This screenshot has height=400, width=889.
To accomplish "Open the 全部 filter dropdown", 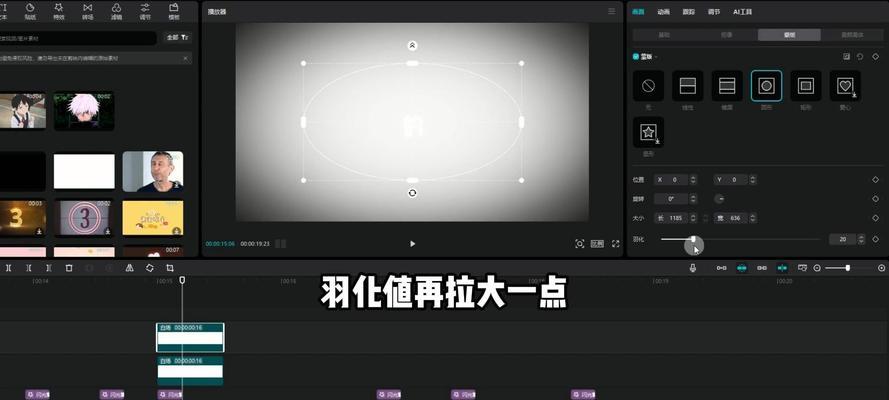I will [177, 38].
